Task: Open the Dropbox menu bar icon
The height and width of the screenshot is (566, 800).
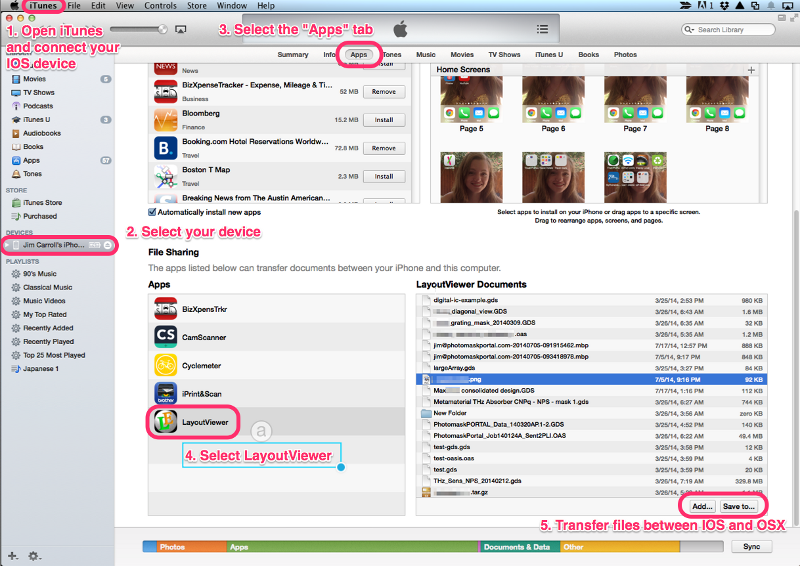Action: (x=724, y=6)
